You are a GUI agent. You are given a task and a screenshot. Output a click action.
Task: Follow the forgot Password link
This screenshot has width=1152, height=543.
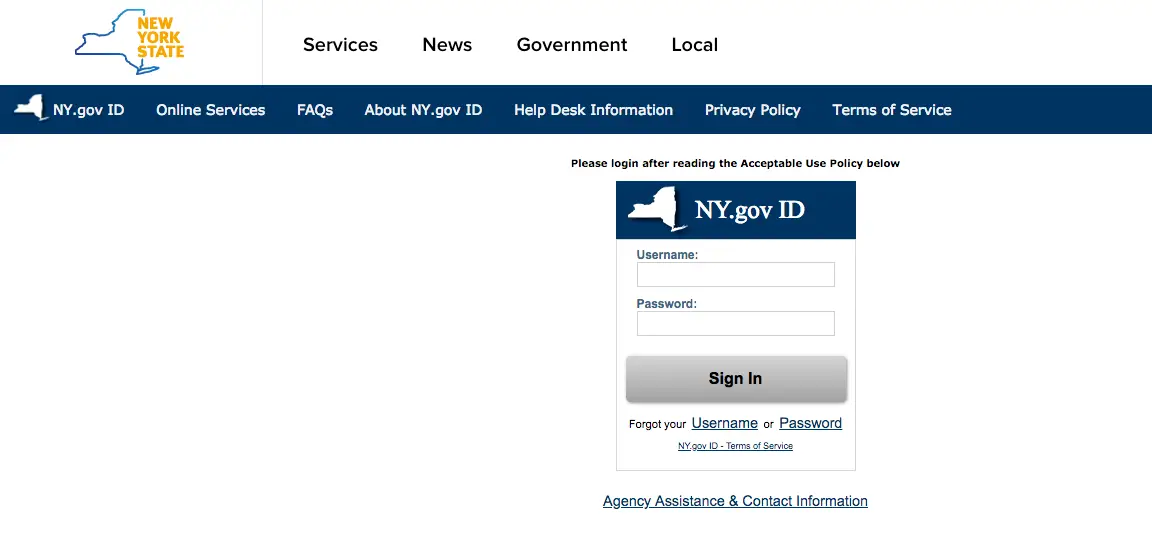click(x=810, y=423)
